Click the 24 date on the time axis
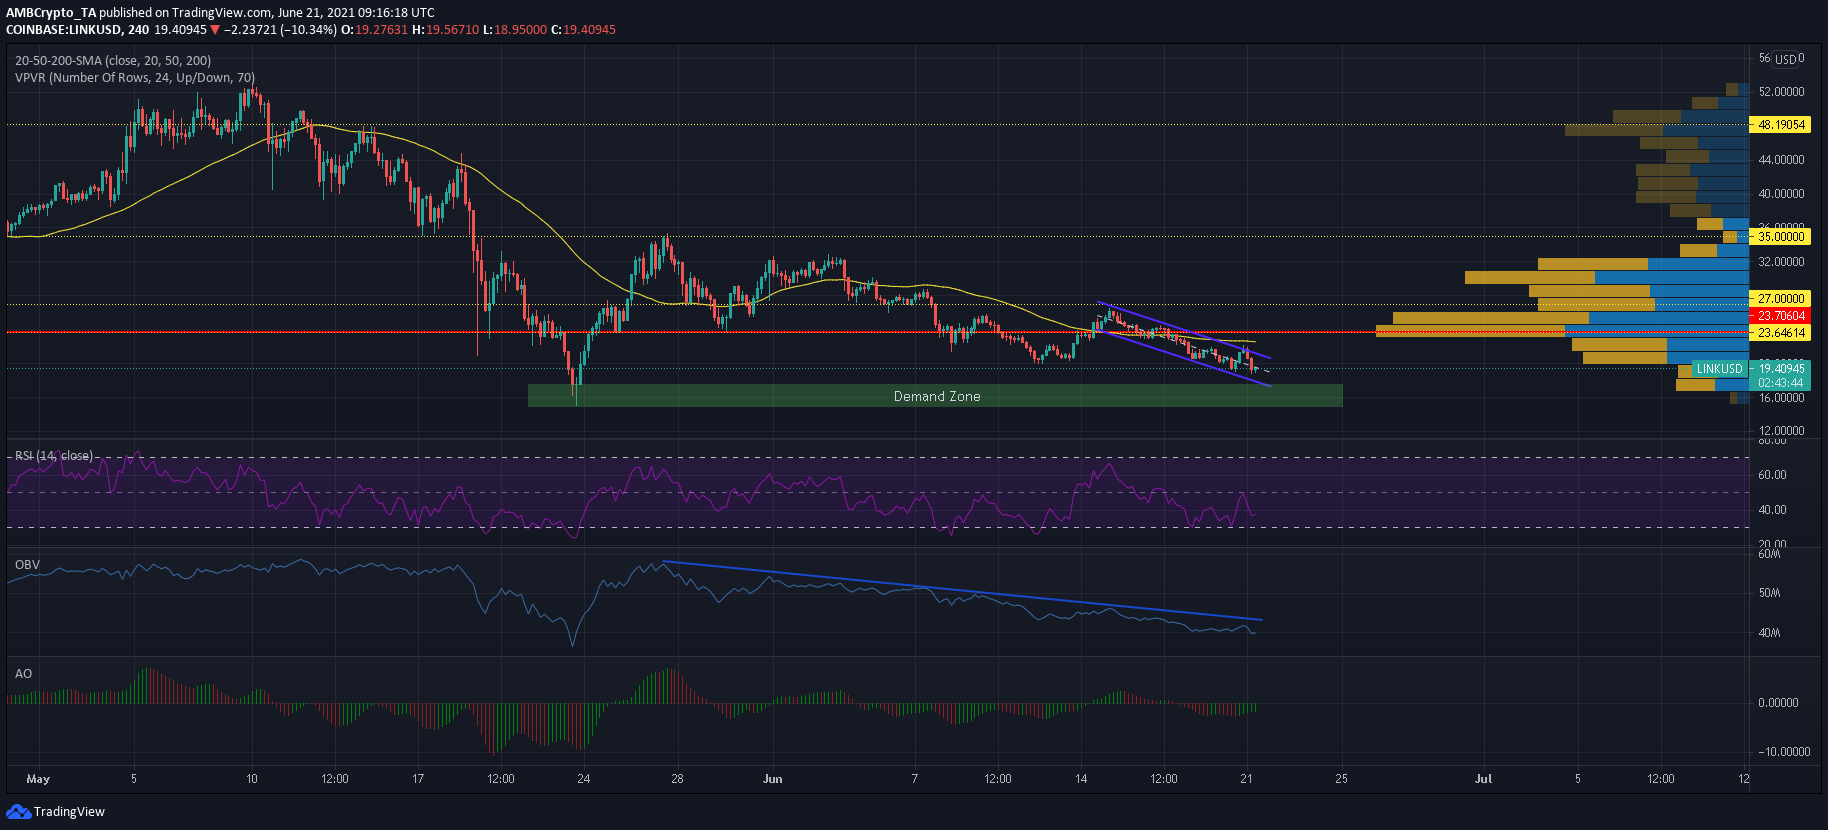This screenshot has width=1828, height=830. point(584,779)
